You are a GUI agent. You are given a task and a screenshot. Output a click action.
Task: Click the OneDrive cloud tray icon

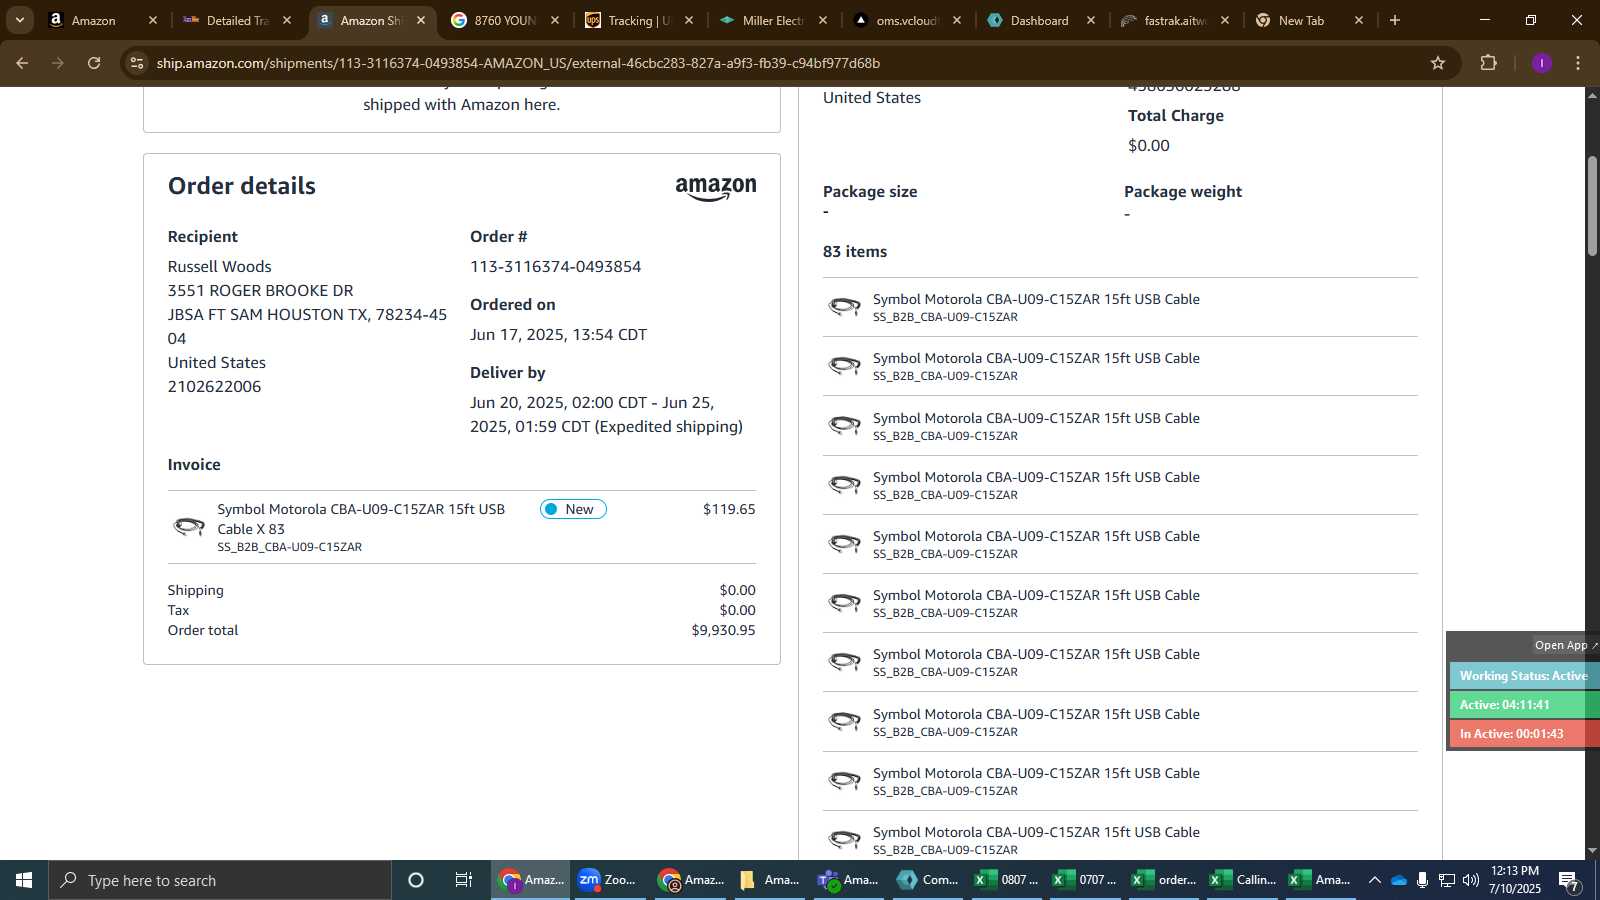coord(1399,880)
